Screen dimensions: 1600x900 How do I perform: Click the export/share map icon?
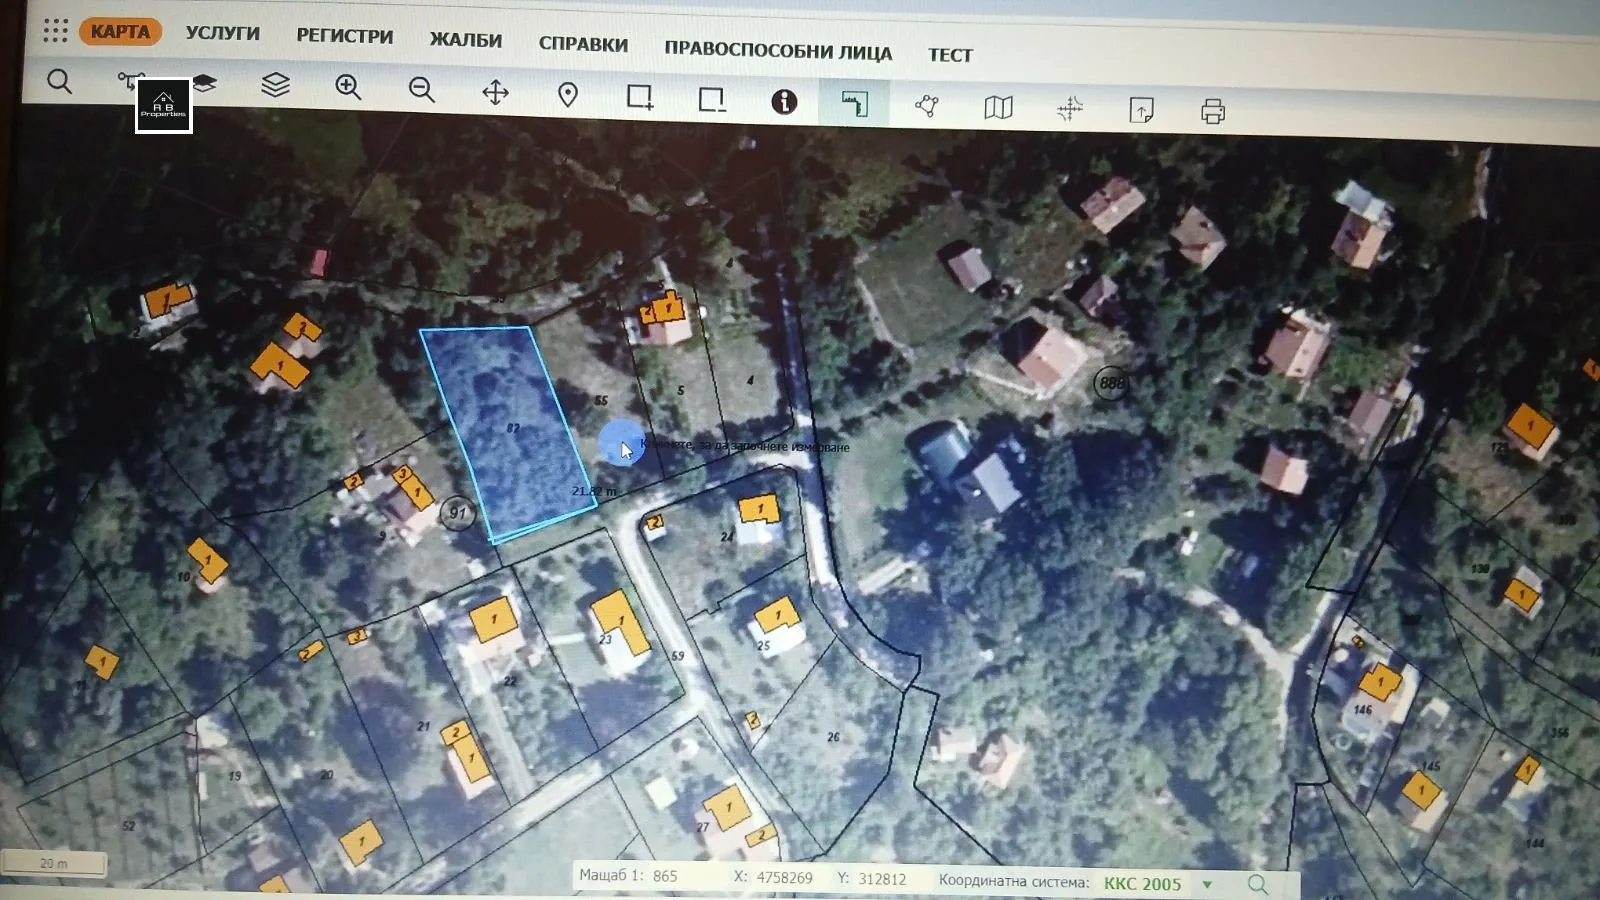point(1141,110)
